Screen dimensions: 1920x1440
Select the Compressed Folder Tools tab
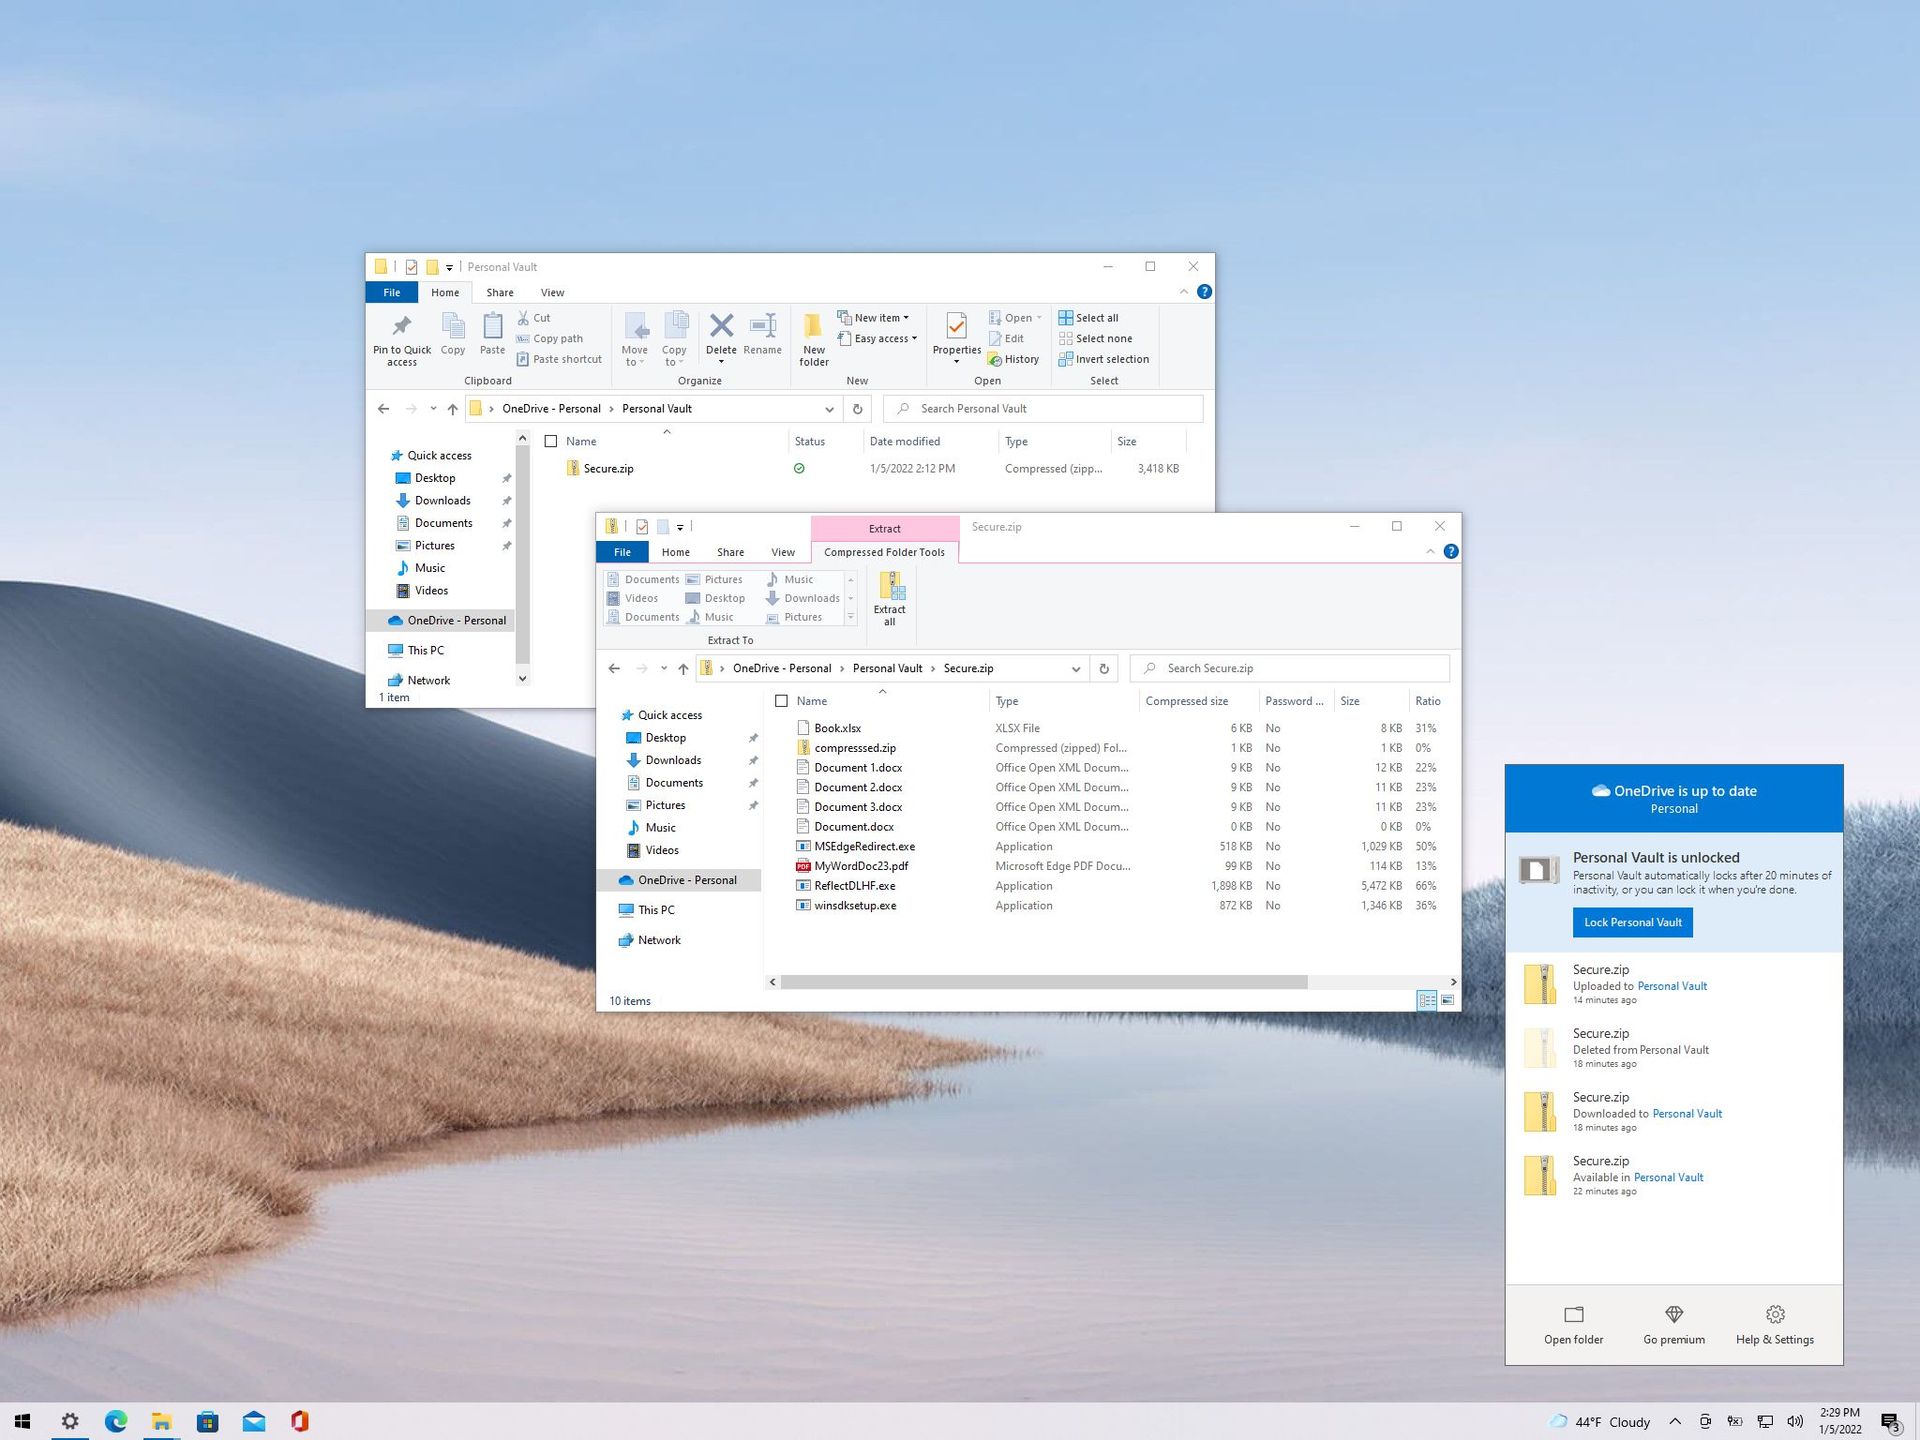point(883,551)
